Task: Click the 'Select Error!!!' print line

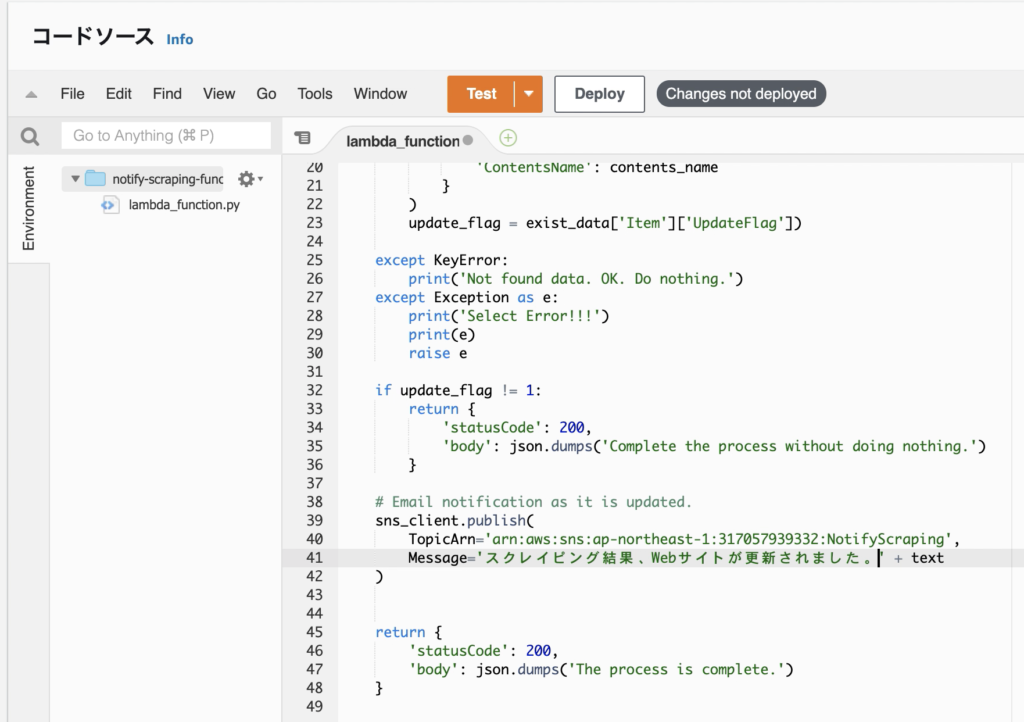Action: tap(509, 316)
